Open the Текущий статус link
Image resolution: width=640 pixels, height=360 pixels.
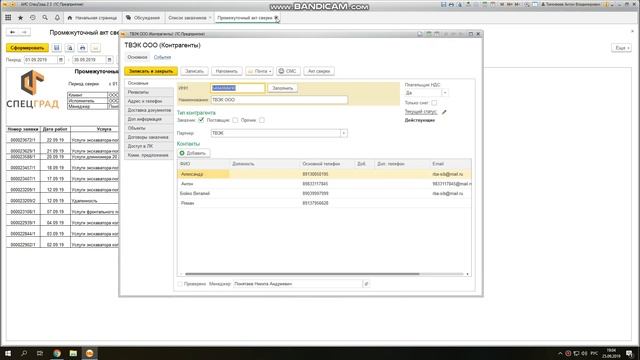(421, 111)
